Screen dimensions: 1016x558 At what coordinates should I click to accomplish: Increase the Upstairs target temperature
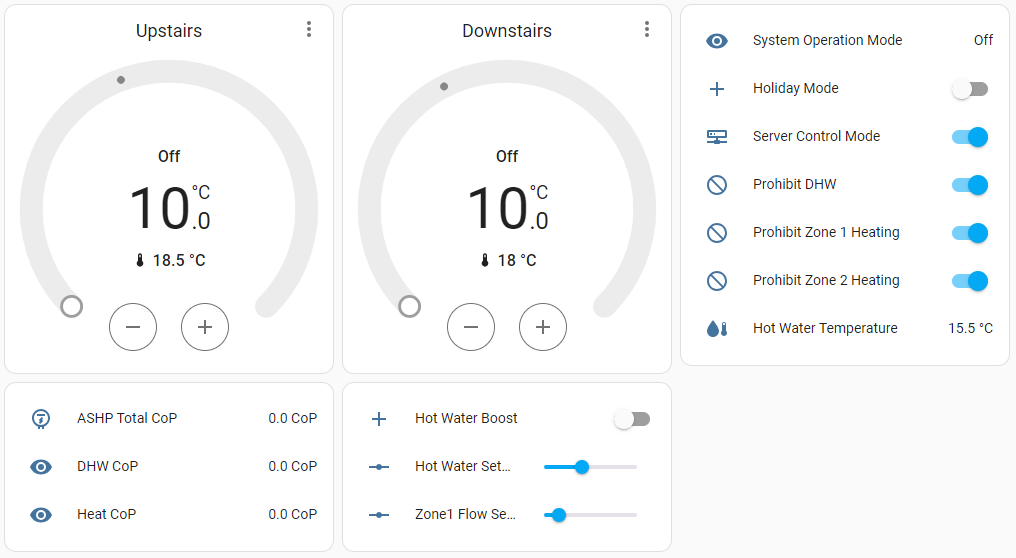point(205,327)
